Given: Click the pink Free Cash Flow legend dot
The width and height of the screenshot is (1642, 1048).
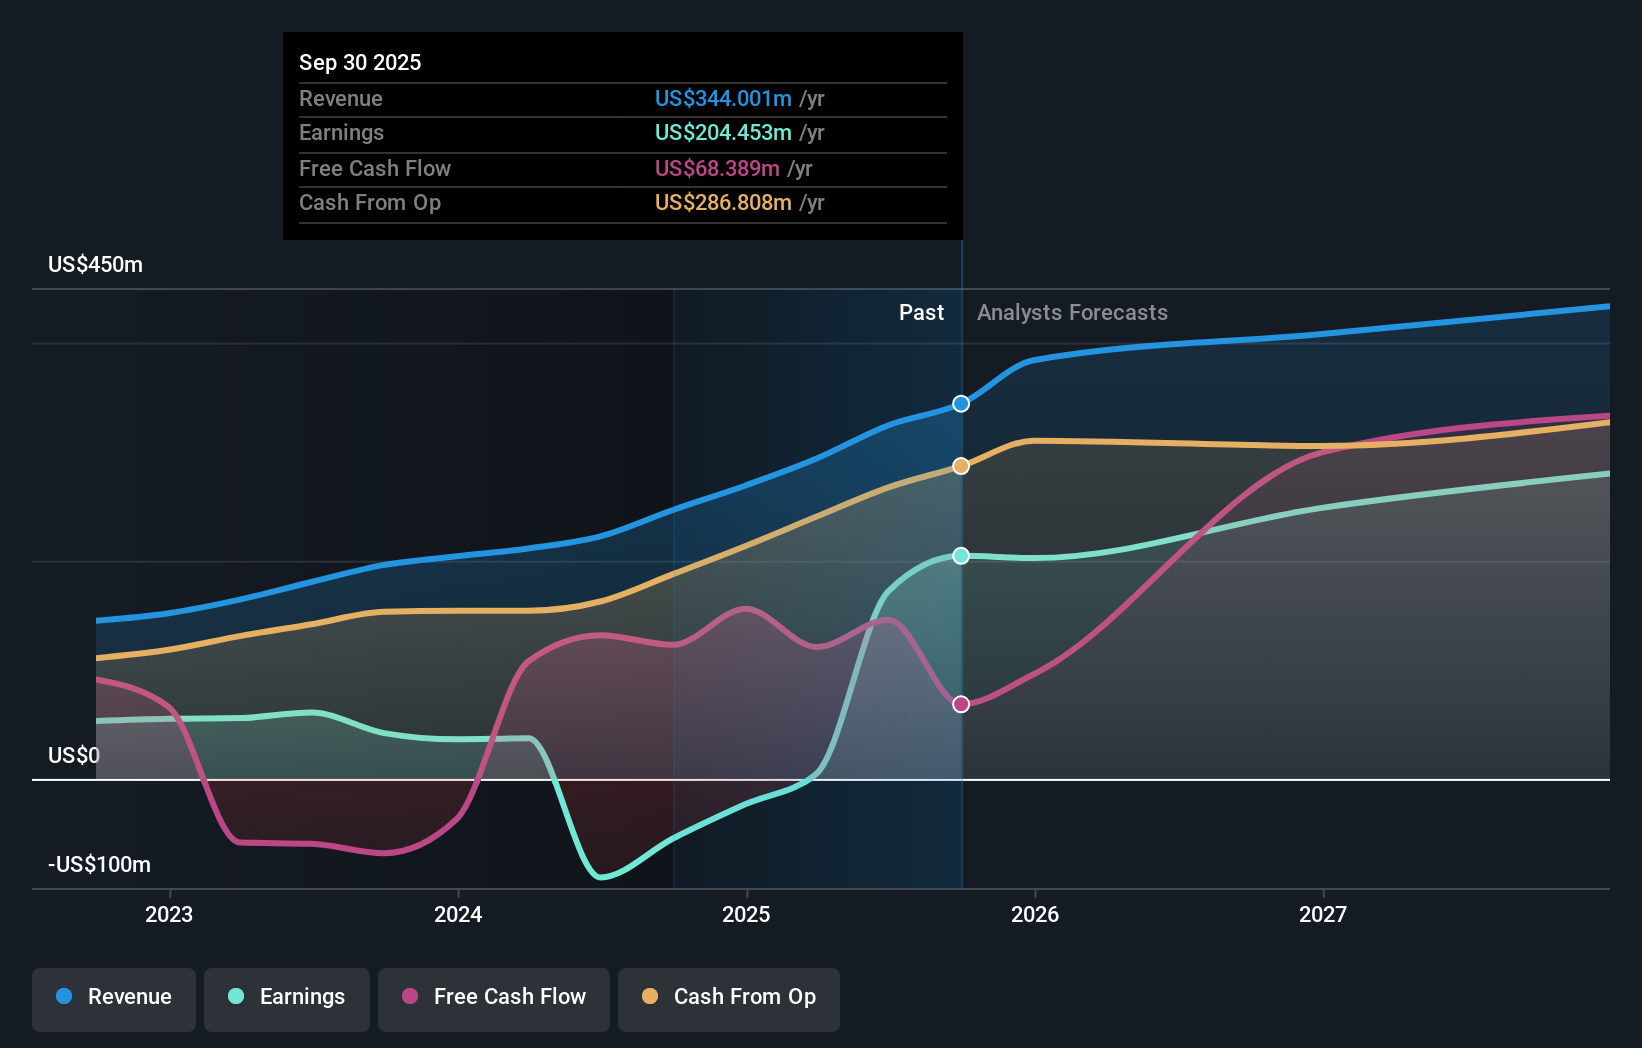Looking at the screenshot, I should coord(408,997).
